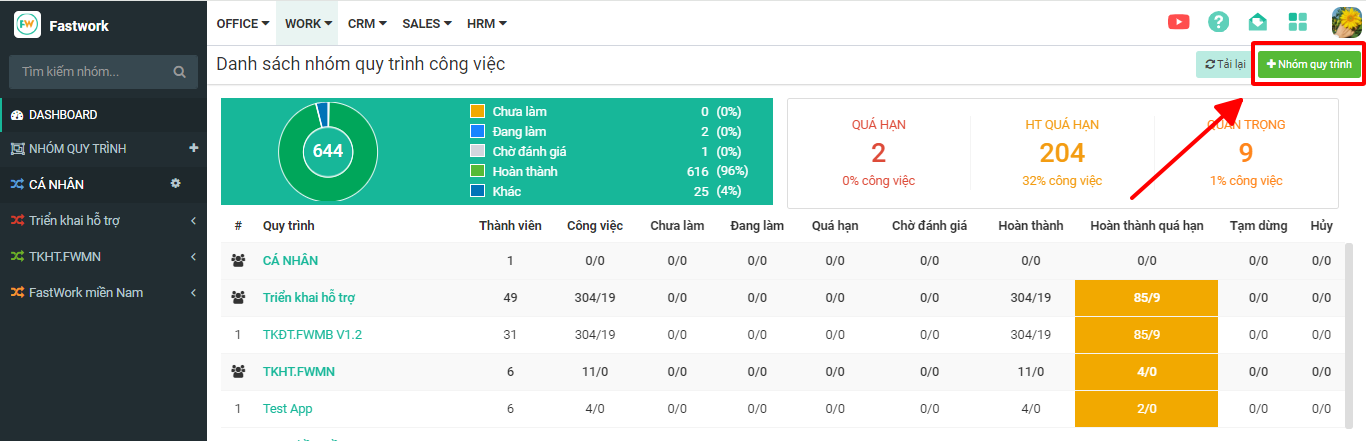
Task: Open the YouTube tutorial icon
Action: tap(1179, 22)
